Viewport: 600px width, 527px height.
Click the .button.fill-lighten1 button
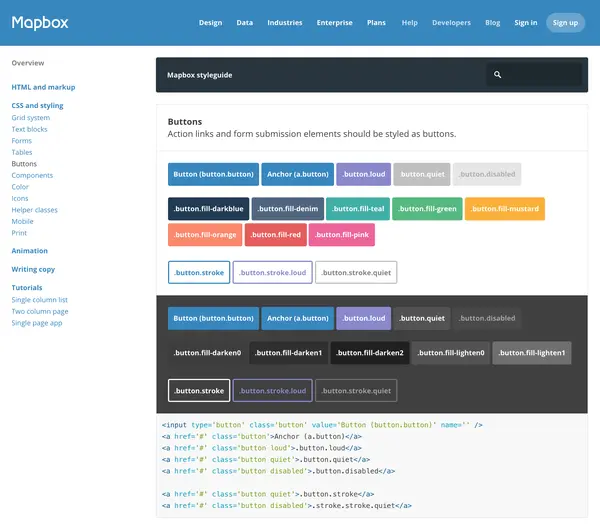pyautogui.click(x=532, y=353)
